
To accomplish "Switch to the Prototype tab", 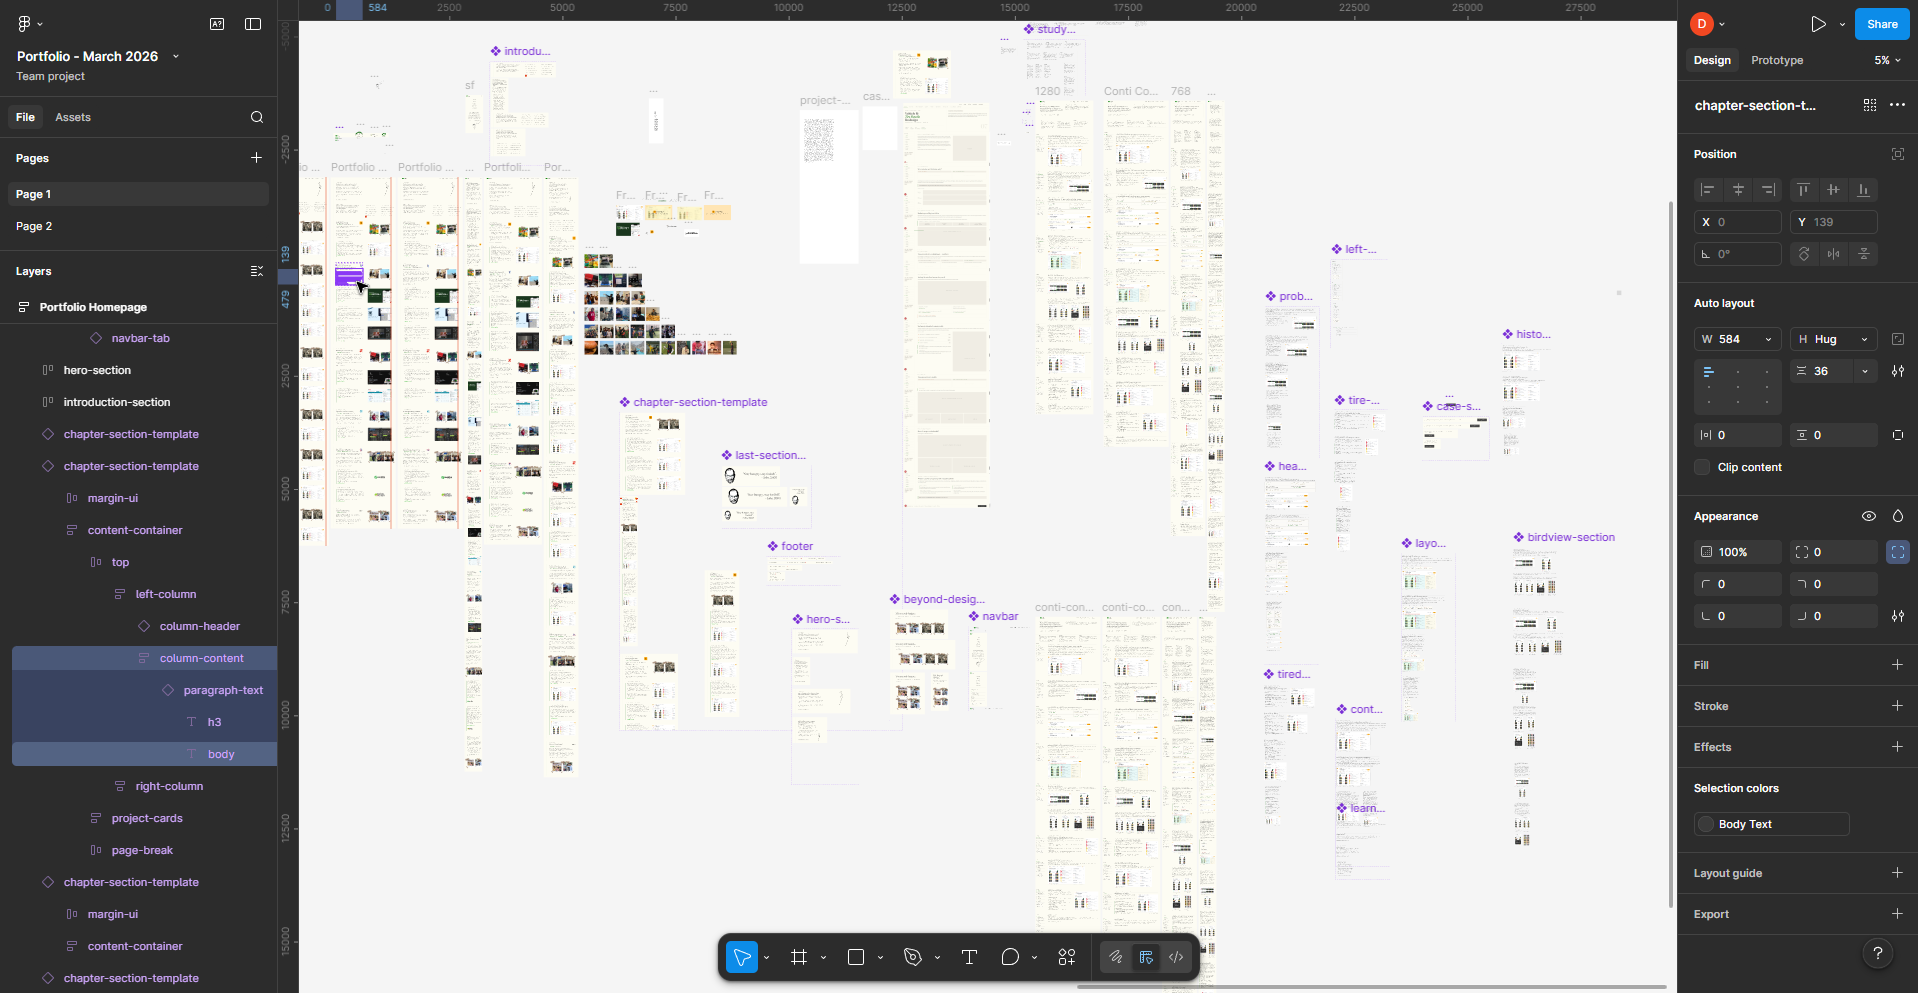I will point(1776,60).
